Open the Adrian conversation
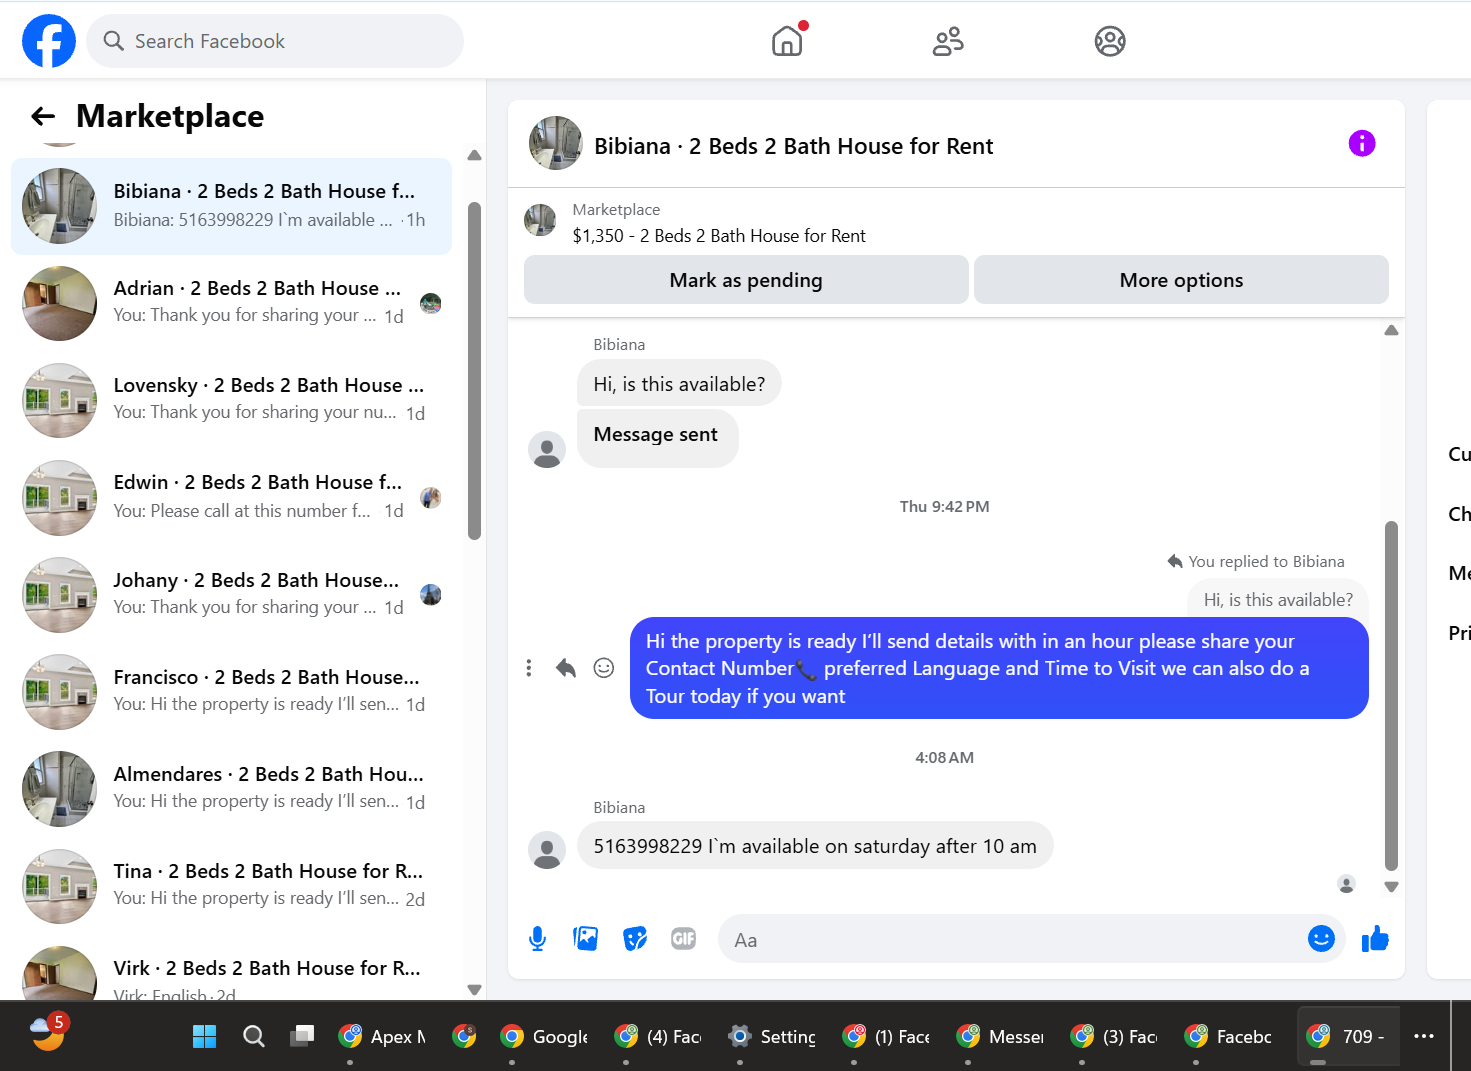This screenshot has height=1071, width=1471. click(231, 303)
